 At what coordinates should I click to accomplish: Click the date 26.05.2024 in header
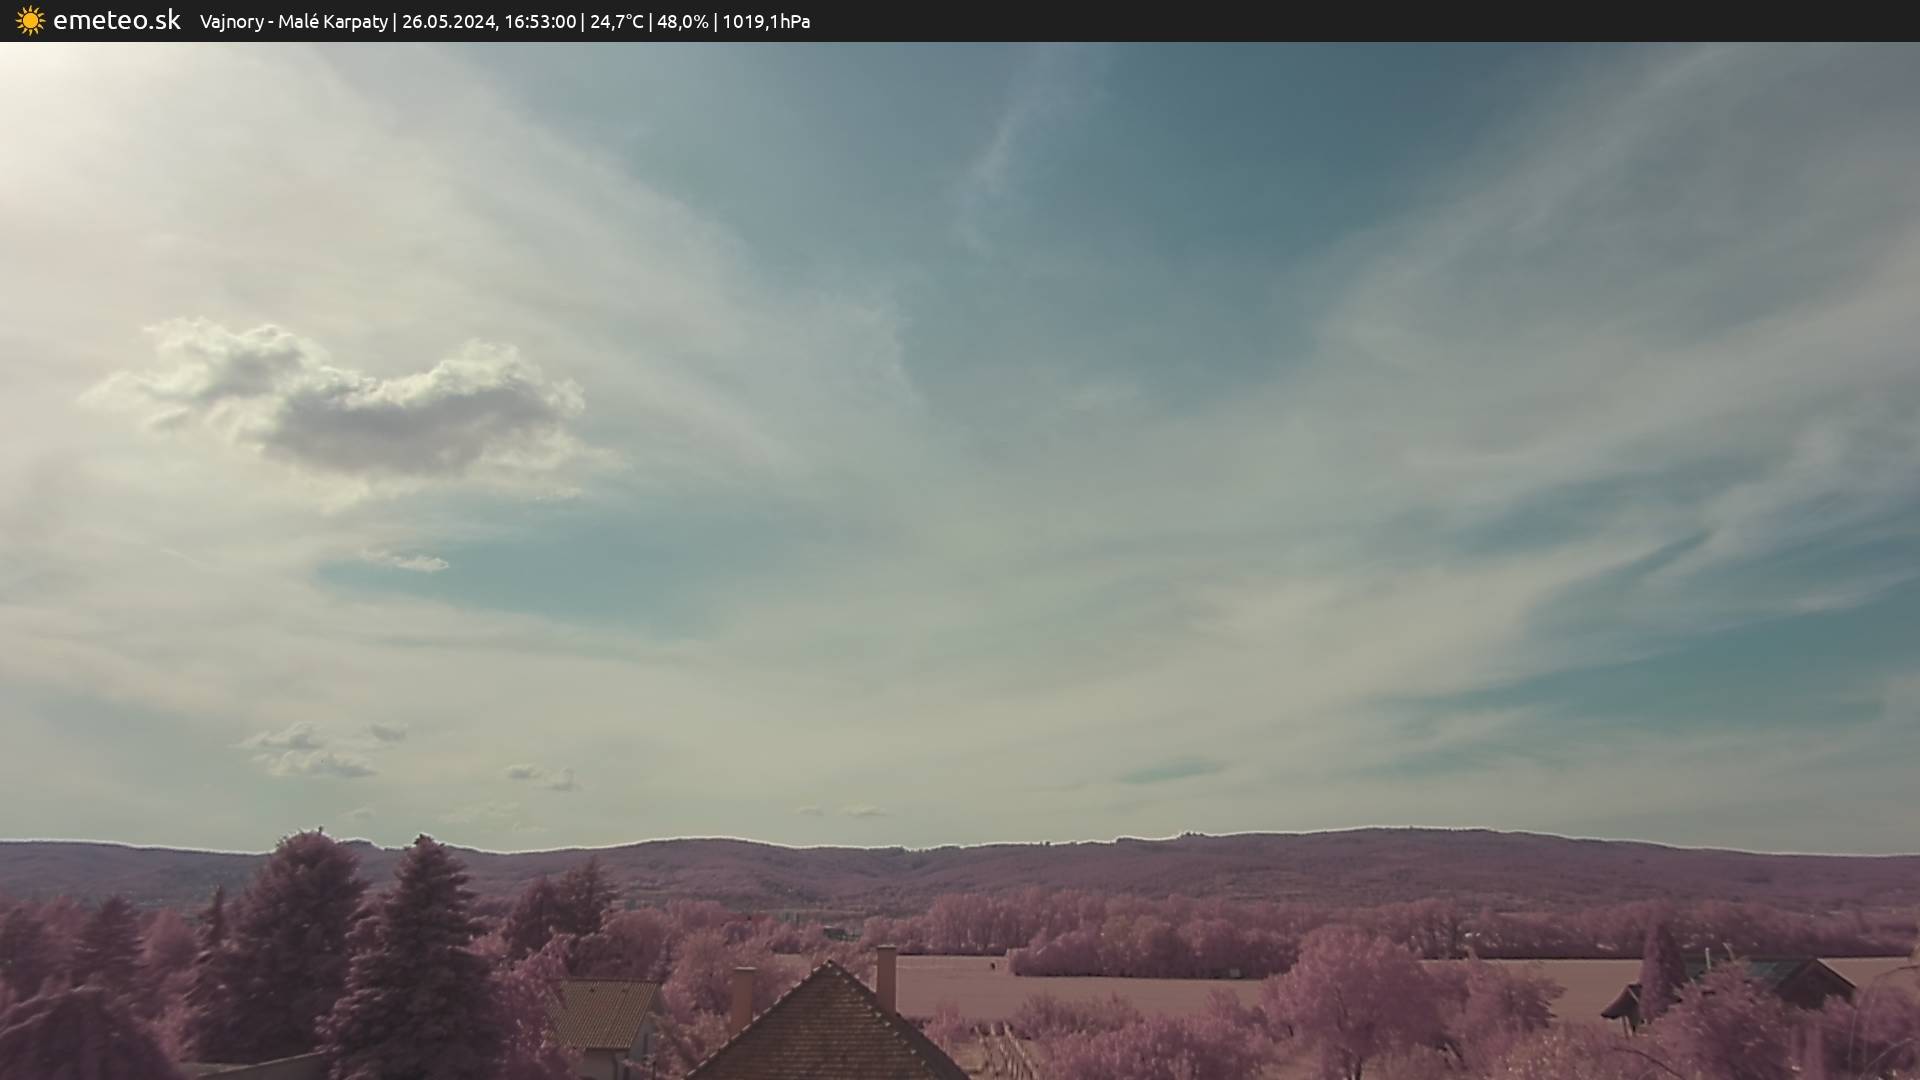point(448,22)
